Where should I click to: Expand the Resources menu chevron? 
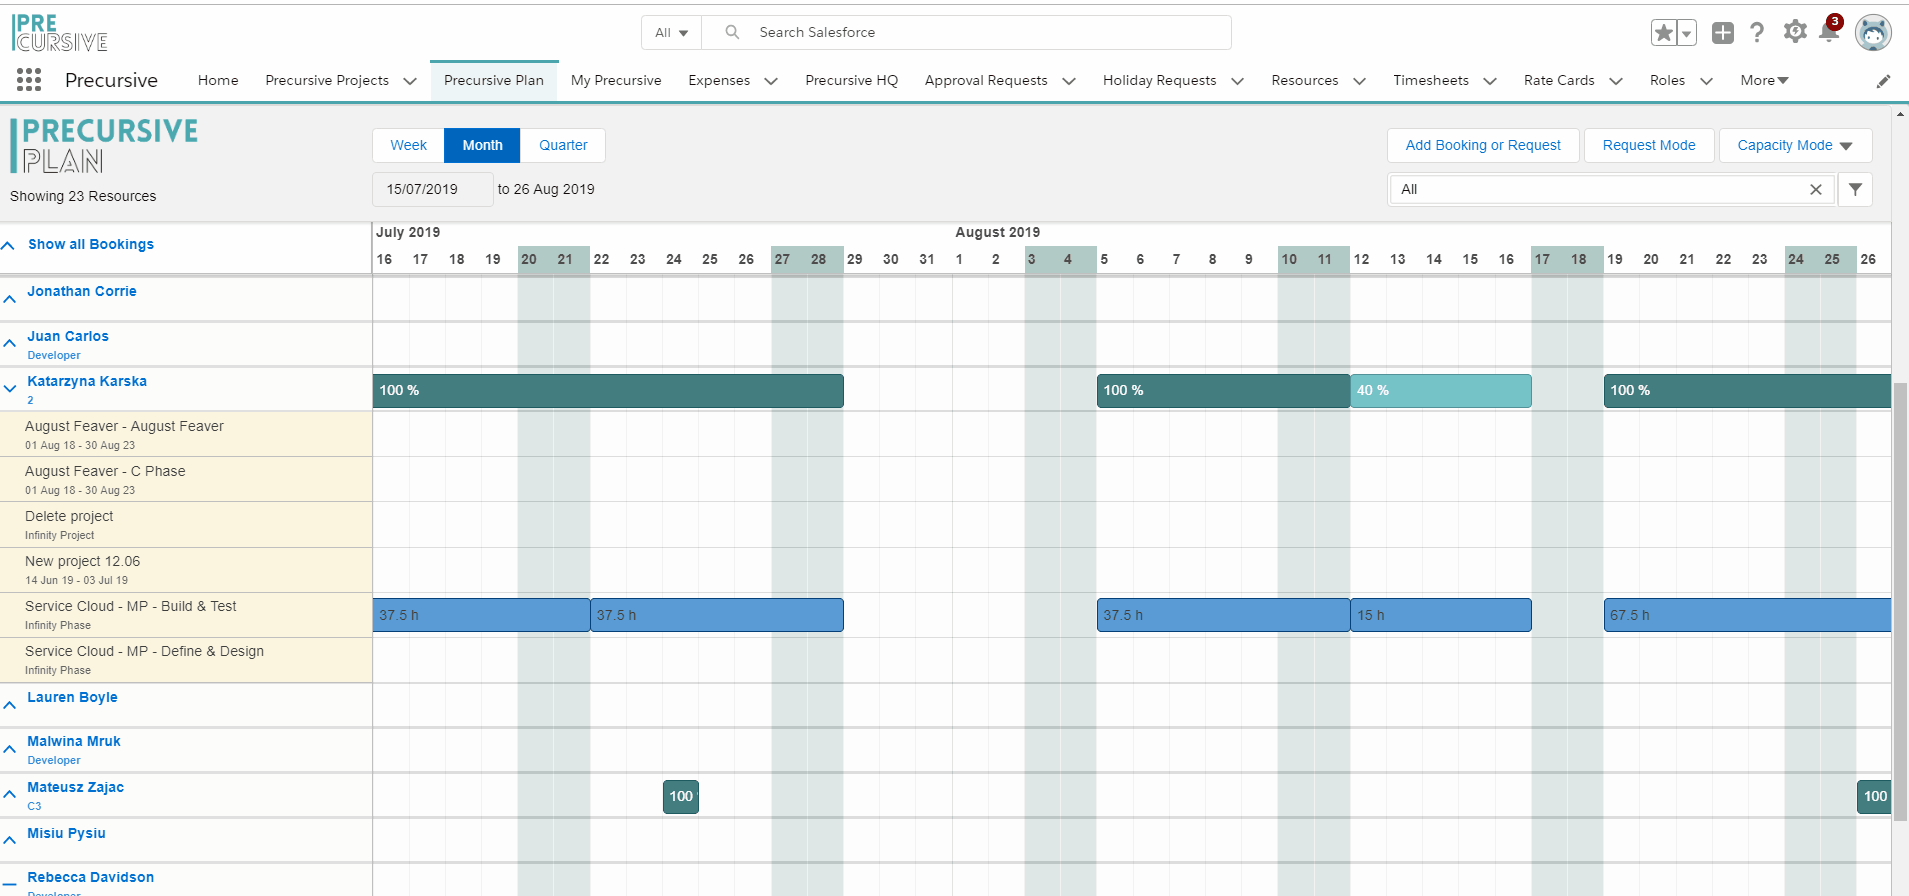[1360, 81]
